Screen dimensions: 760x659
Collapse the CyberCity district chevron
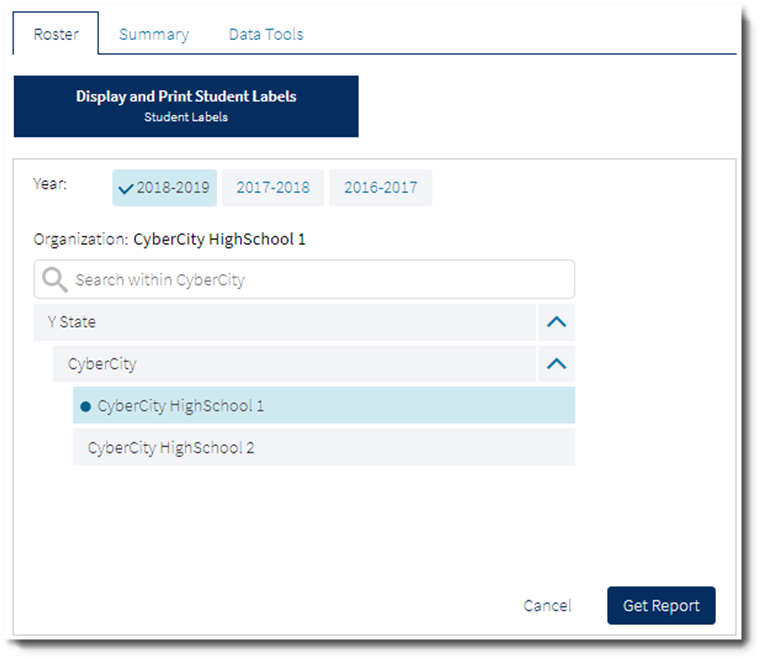point(556,364)
